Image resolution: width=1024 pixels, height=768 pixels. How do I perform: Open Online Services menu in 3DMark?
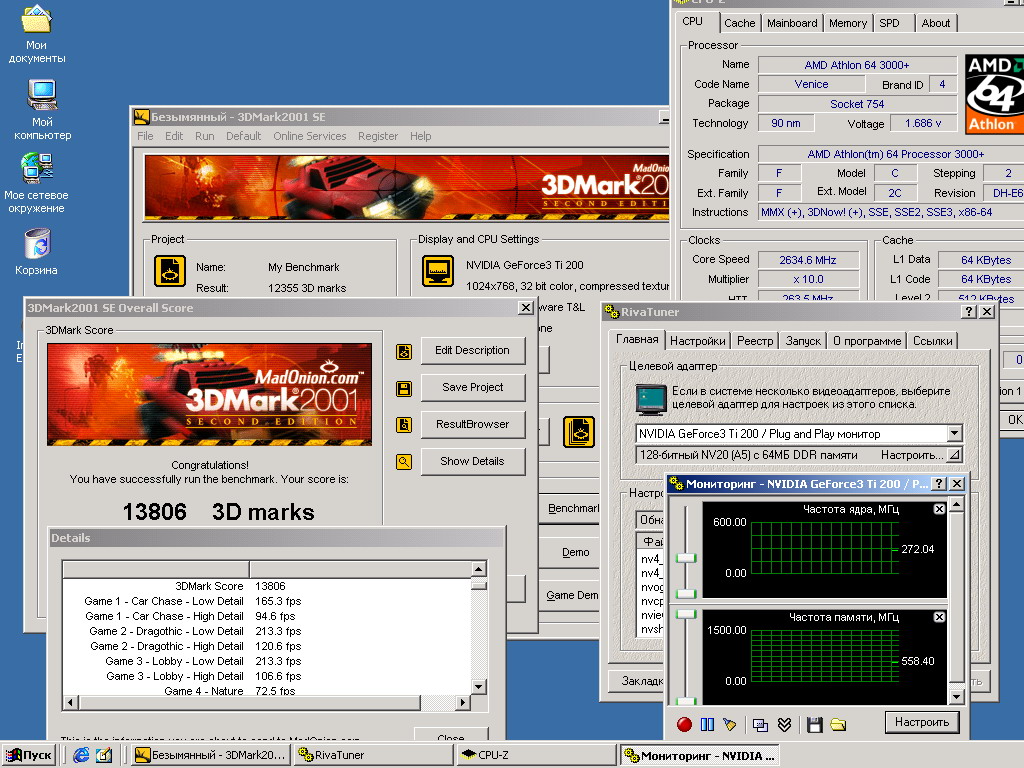[x=310, y=136]
